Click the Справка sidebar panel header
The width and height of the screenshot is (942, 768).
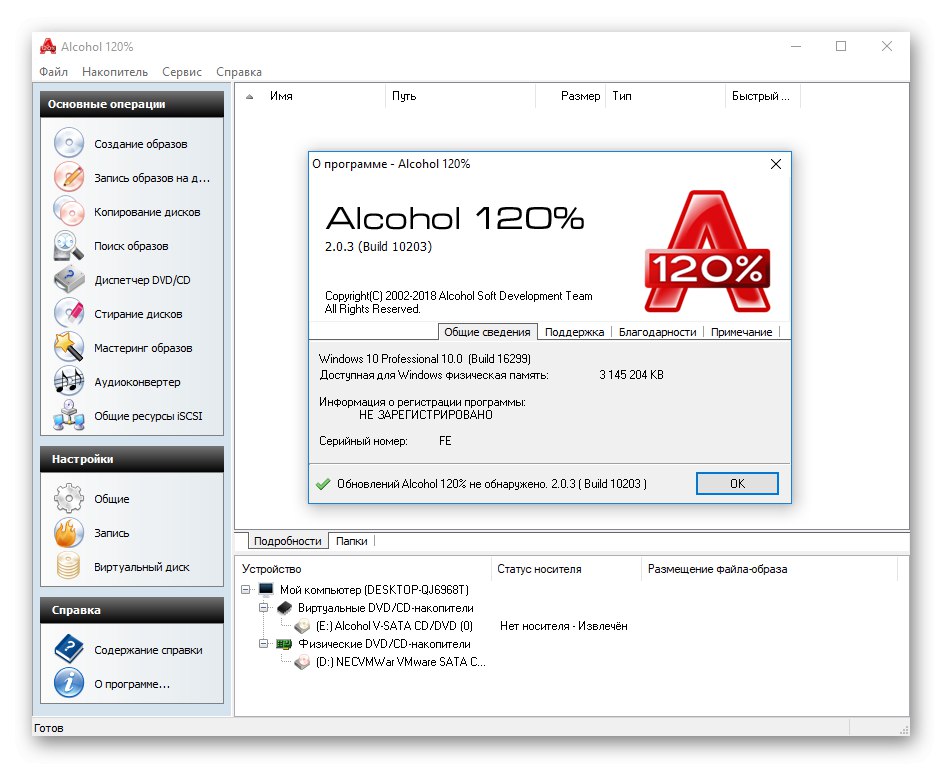click(132, 610)
